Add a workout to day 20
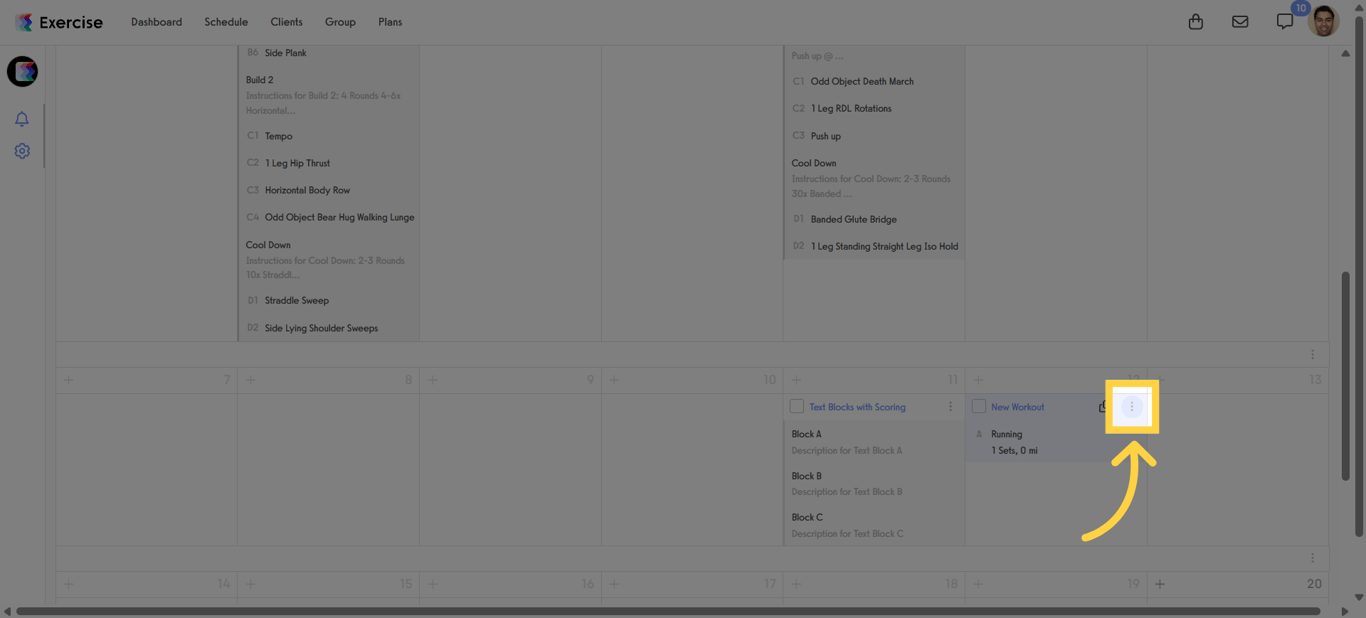The height and width of the screenshot is (618, 1366). [1159, 583]
